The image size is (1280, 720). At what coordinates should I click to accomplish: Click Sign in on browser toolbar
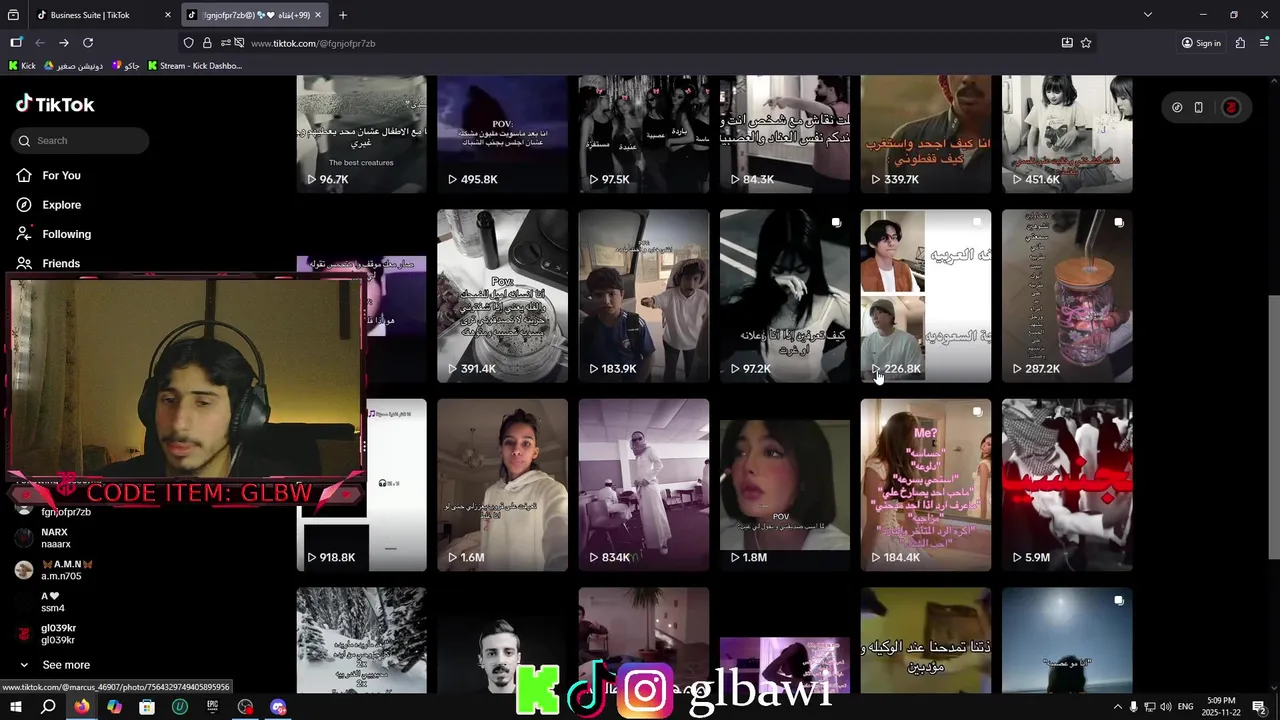[1201, 43]
